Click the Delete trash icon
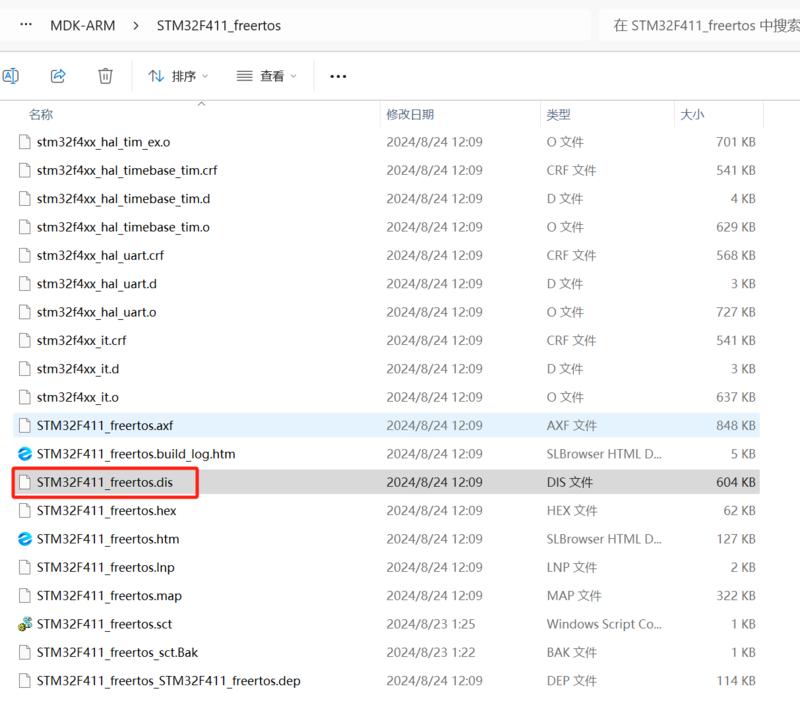800x705 pixels. [x=105, y=76]
